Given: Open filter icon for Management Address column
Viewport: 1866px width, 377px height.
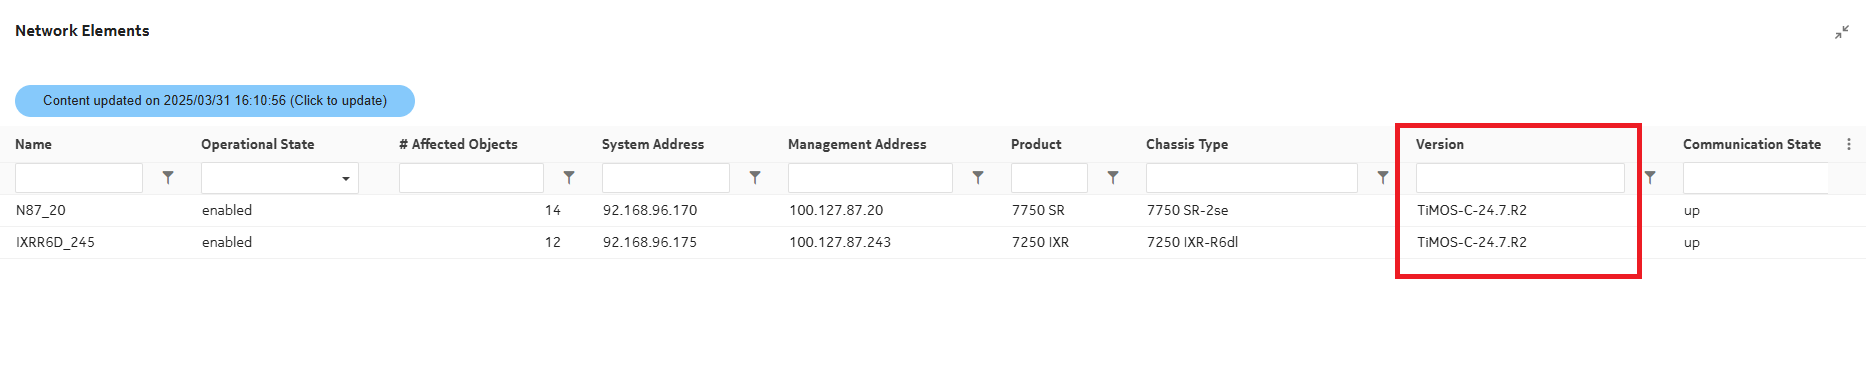Looking at the screenshot, I should click(978, 177).
